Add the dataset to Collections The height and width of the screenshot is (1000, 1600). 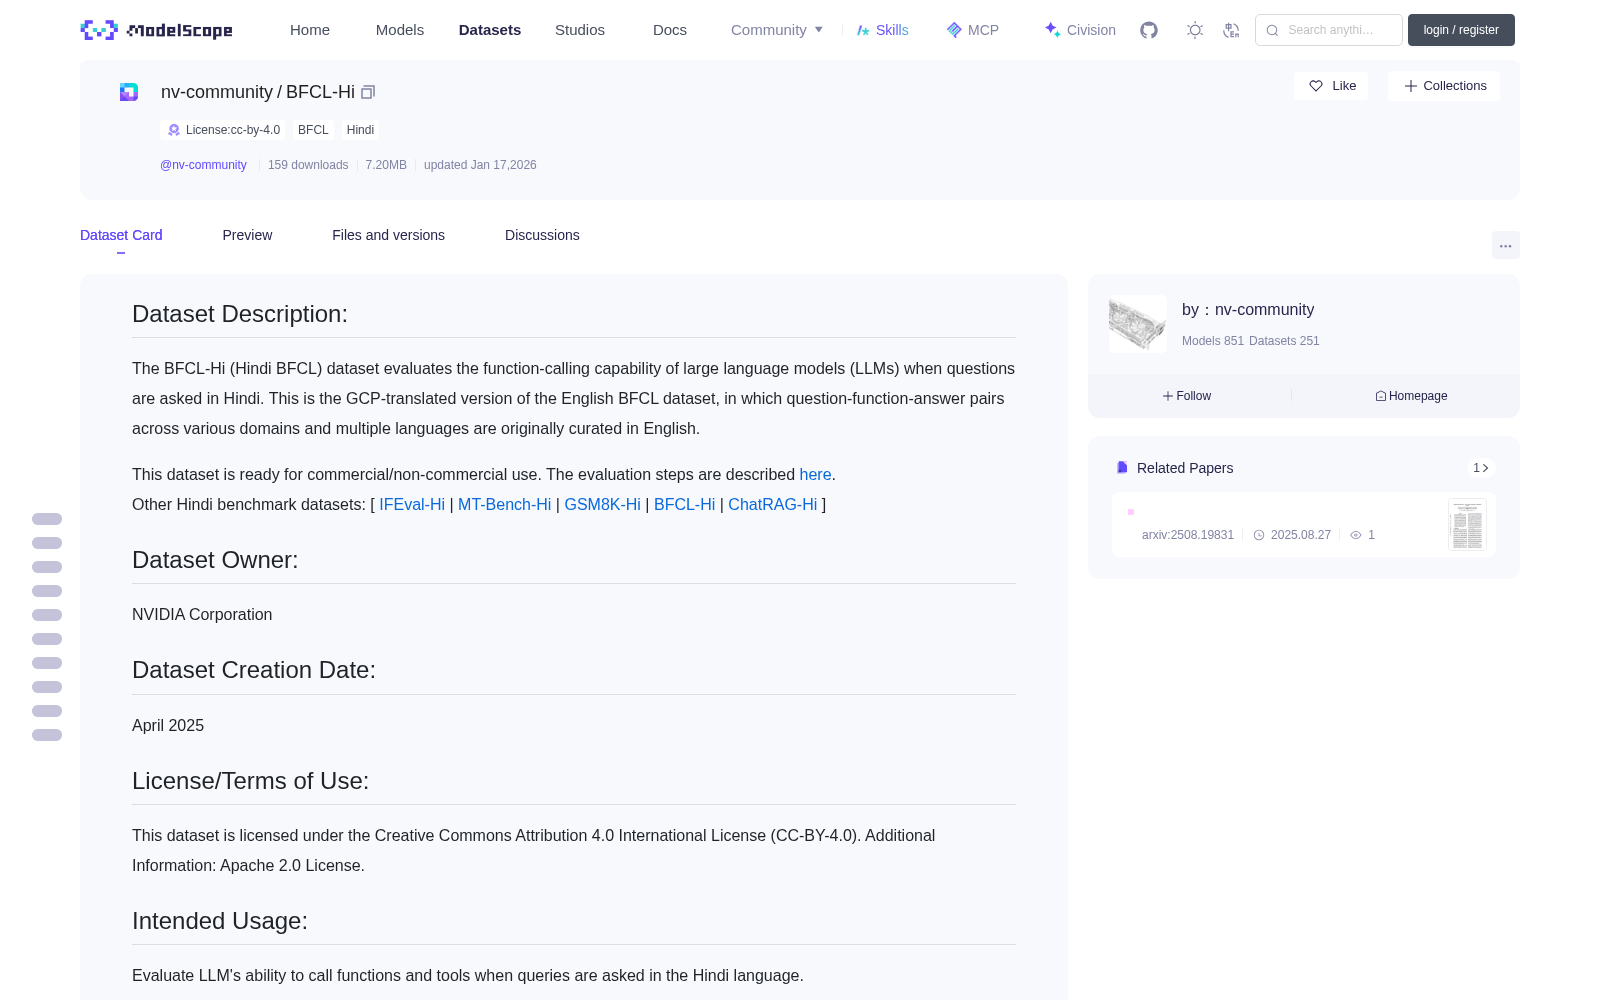click(1444, 86)
